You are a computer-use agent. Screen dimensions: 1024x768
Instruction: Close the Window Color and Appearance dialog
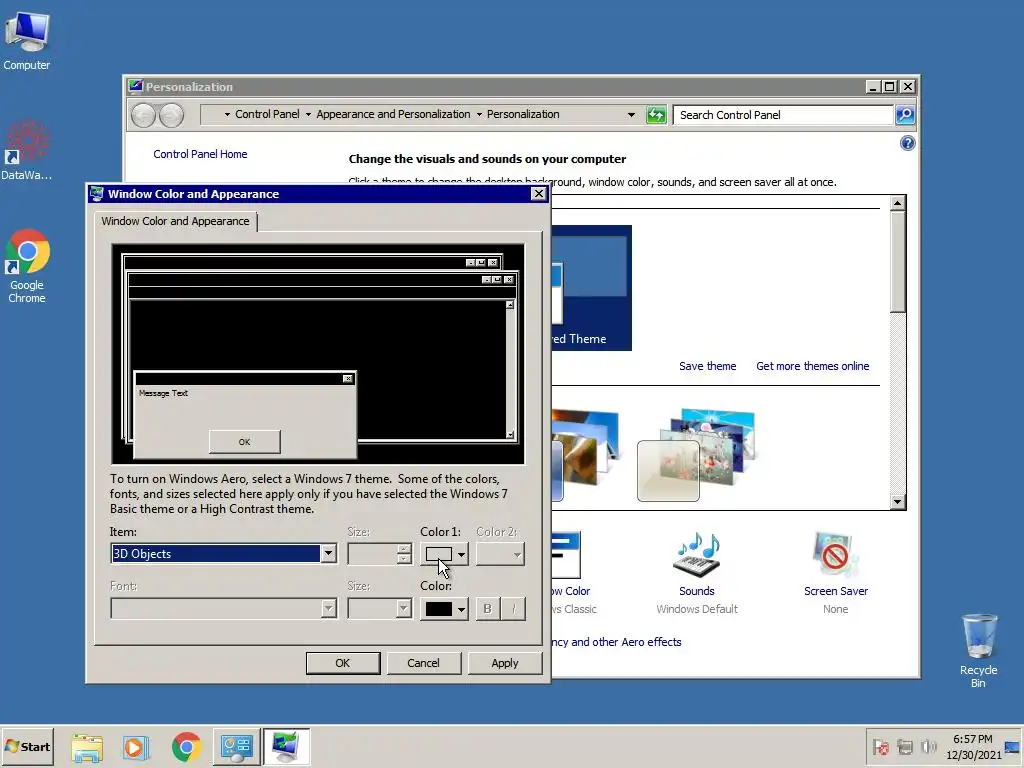click(x=539, y=194)
